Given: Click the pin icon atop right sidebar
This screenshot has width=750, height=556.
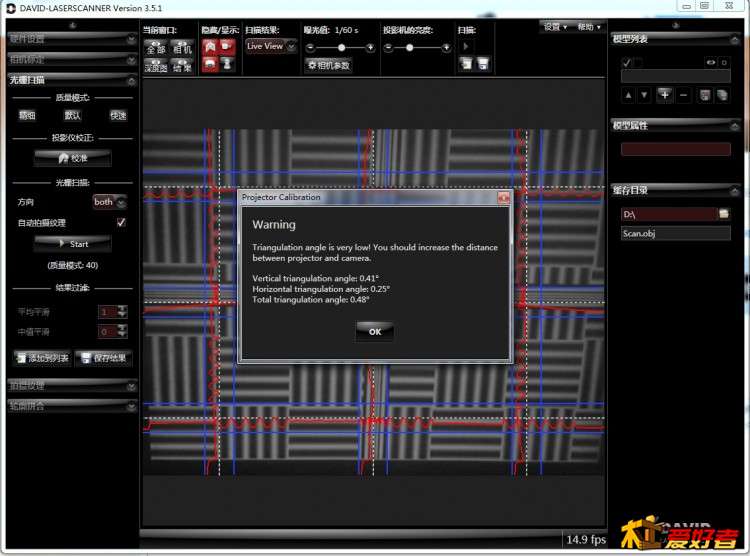Looking at the screenshot, I should [675, 25].
